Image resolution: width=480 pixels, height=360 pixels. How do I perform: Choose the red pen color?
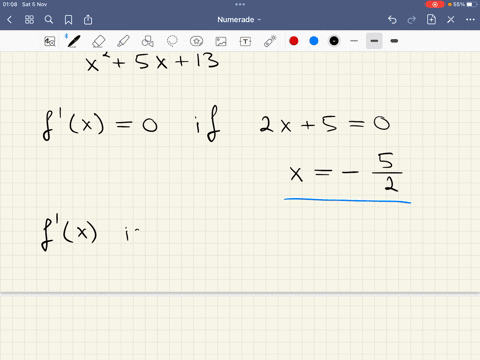point(294,41)
